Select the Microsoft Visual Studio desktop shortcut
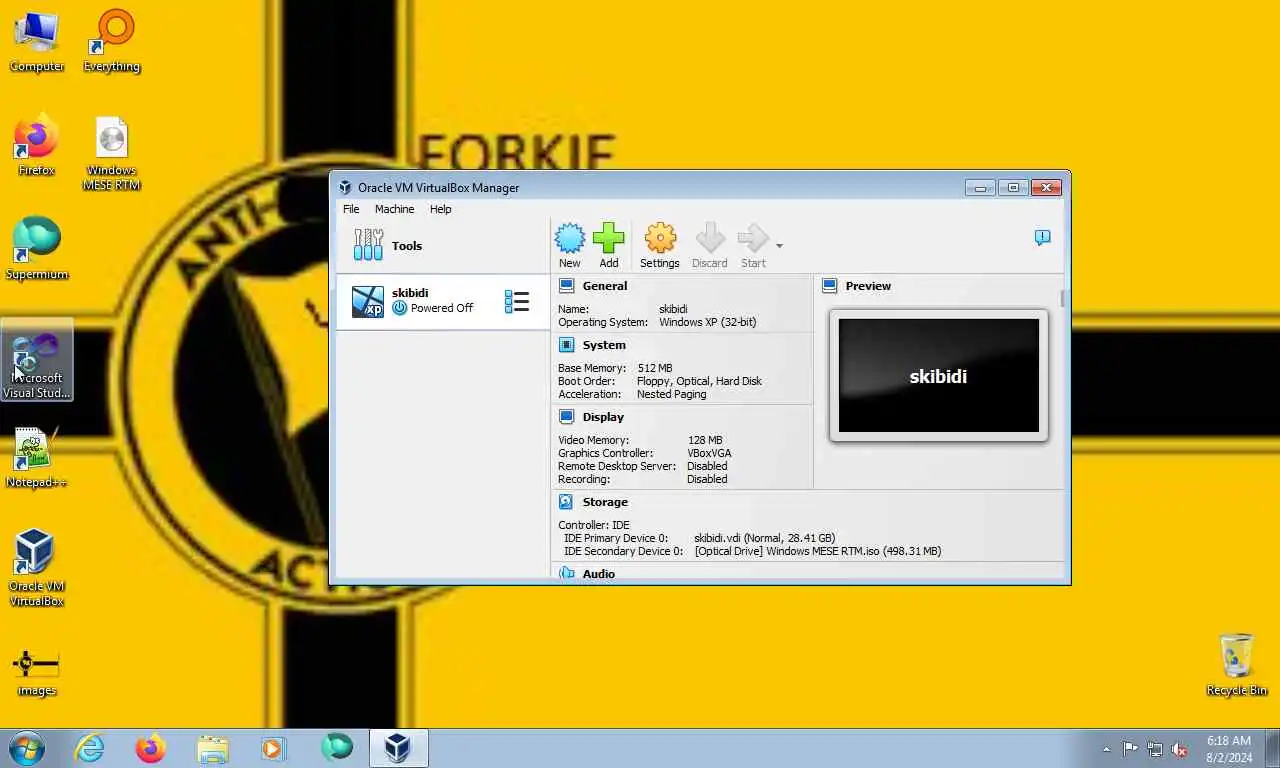The width and height of the screenshot is (1280, 768). point(37,361)
